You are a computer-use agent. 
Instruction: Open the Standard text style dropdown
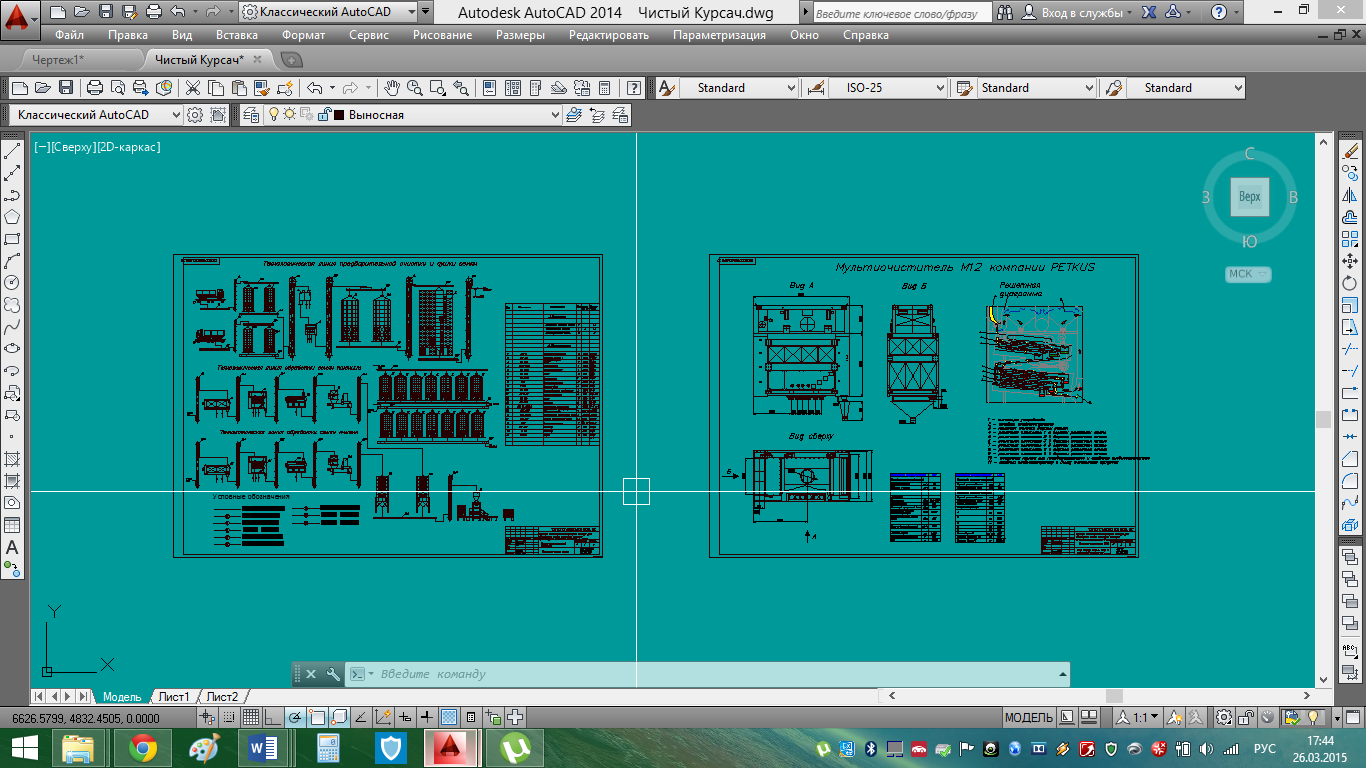739,88
